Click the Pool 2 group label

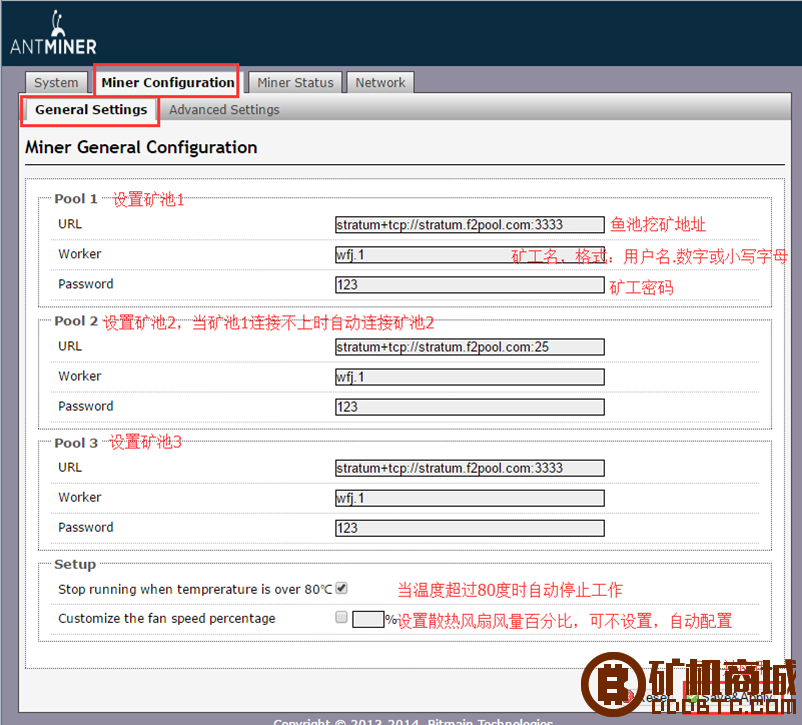[x=76, y=321]
